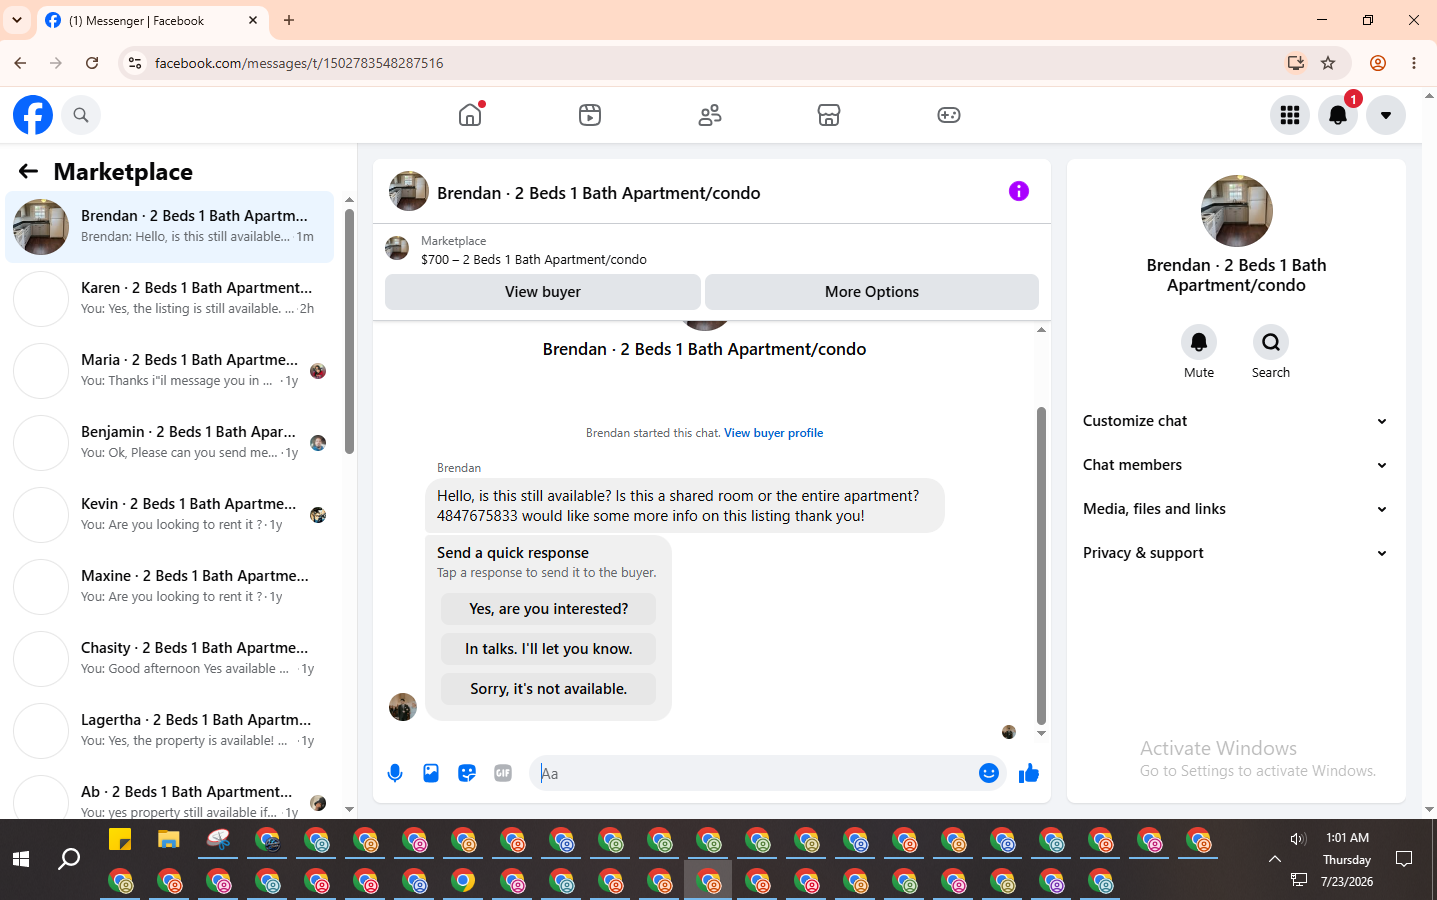1437x900 pixels.
Task: Open the Chrome three-dot menu
Action: pyautogui.click(x=1414, y=63)
